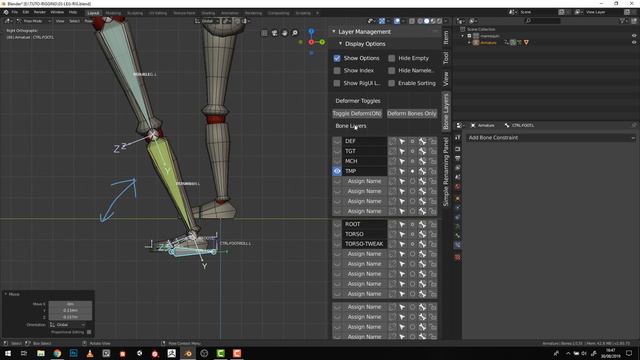Open the Bone properties tab icon
This screenshot has width=640, height=360.
458,236
